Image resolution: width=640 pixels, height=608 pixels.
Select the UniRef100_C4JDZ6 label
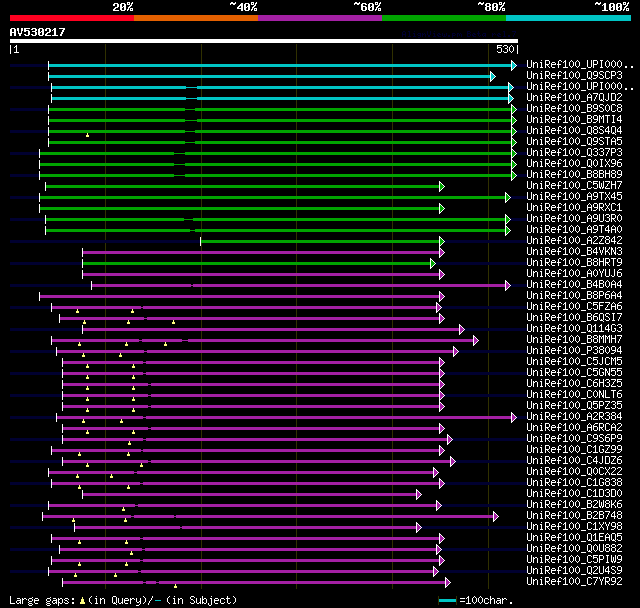tap(574, 461)
